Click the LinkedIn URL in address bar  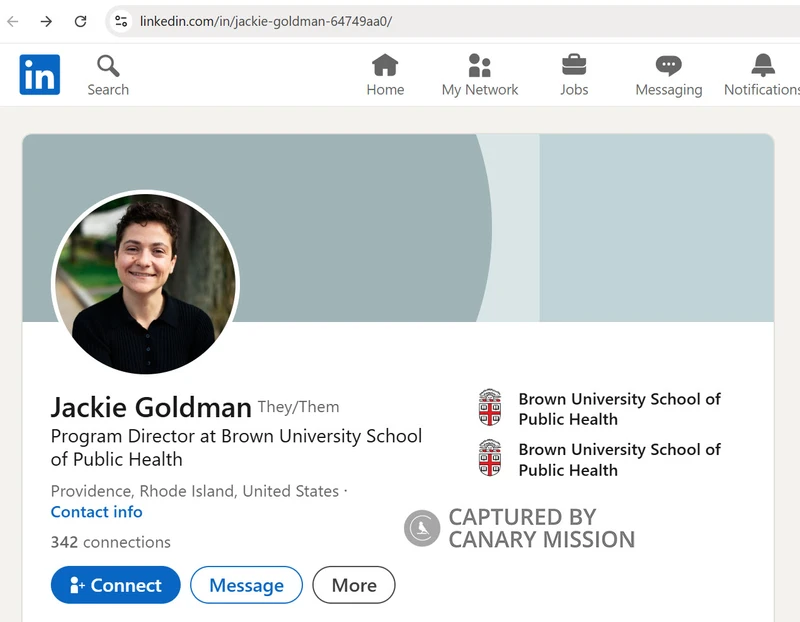[x=266, y=21]
